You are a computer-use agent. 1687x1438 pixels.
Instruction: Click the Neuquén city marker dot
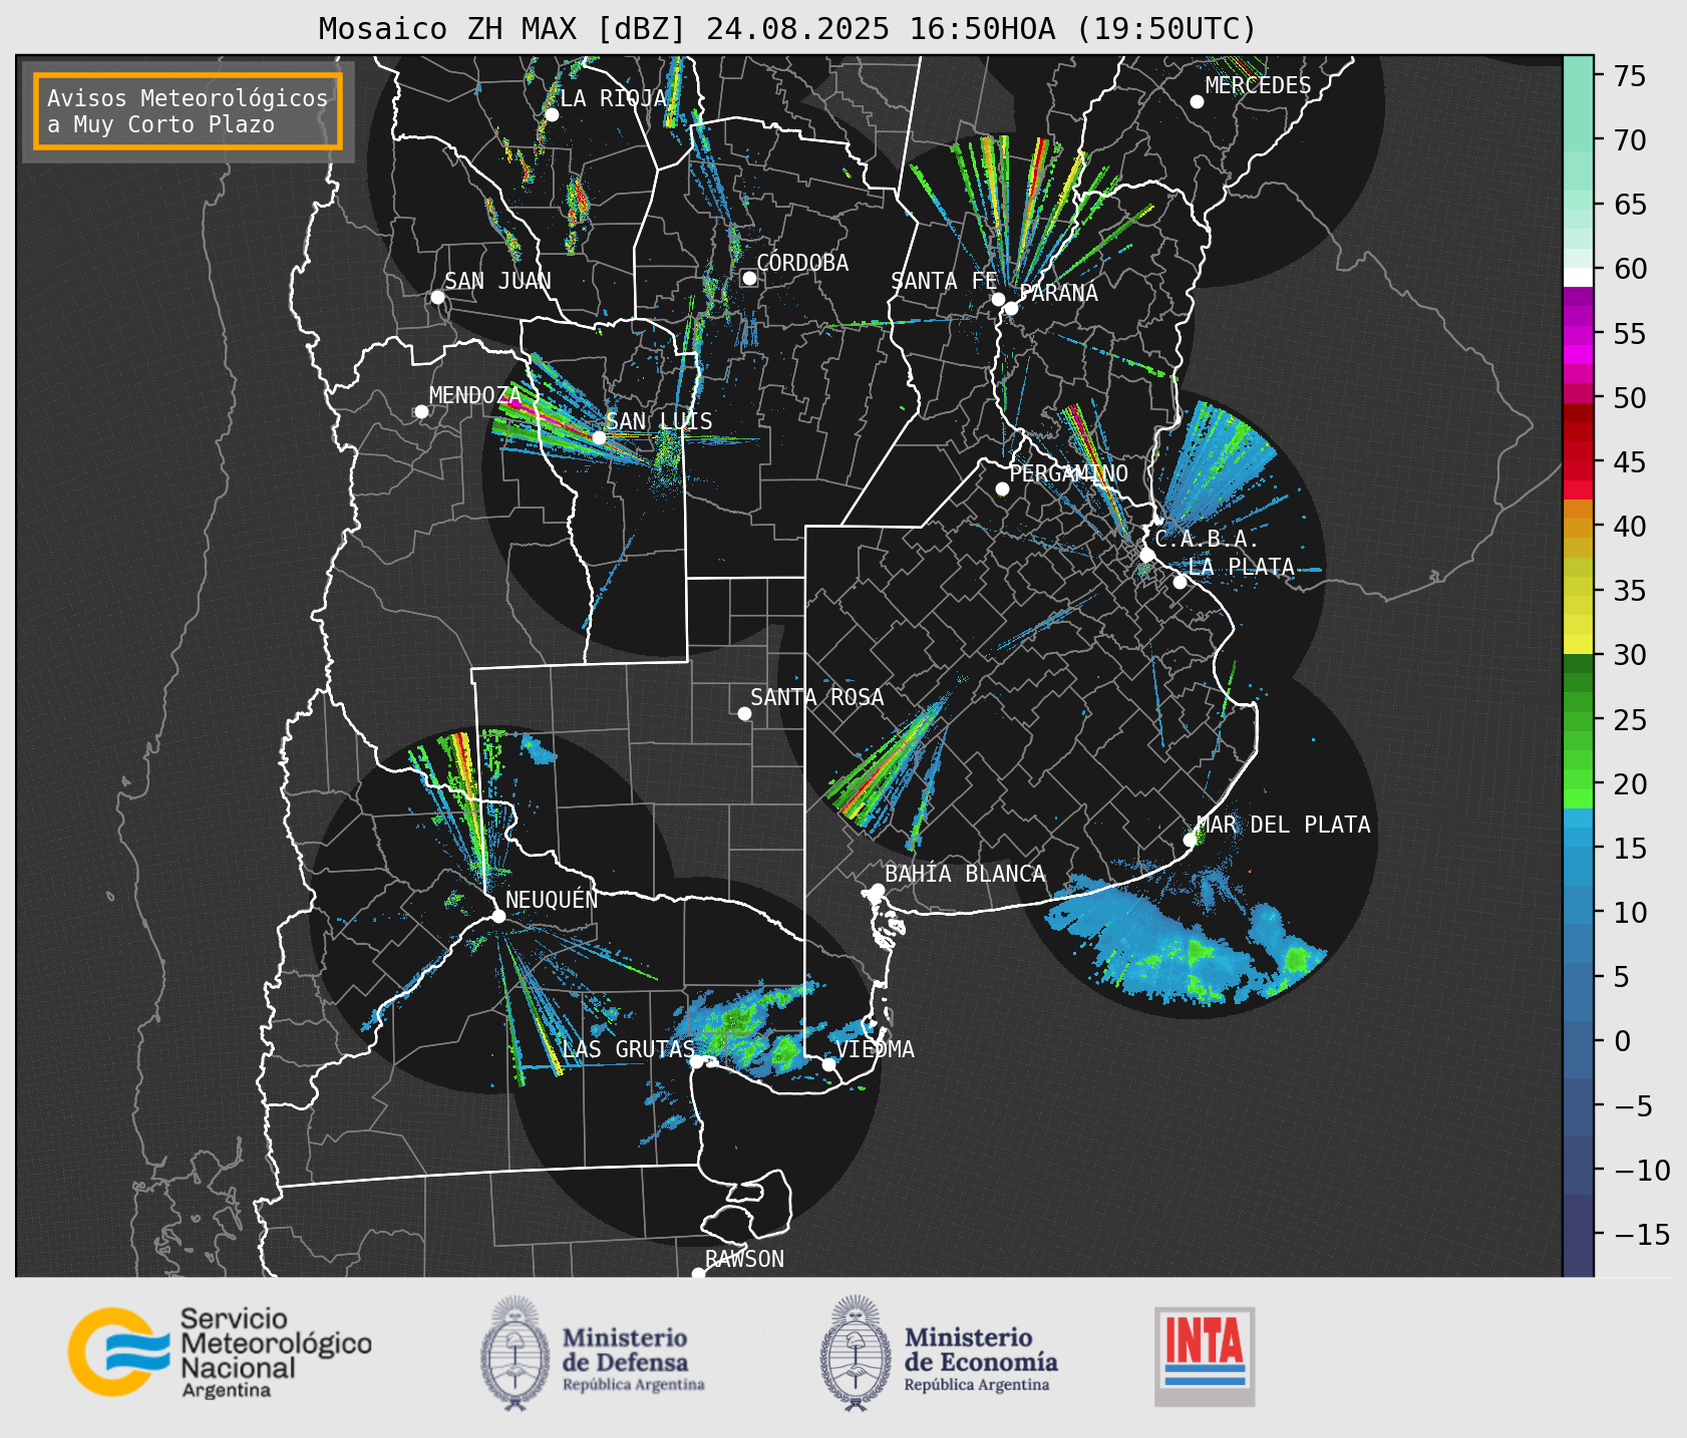pyautogui.click(x=499, y=916)
